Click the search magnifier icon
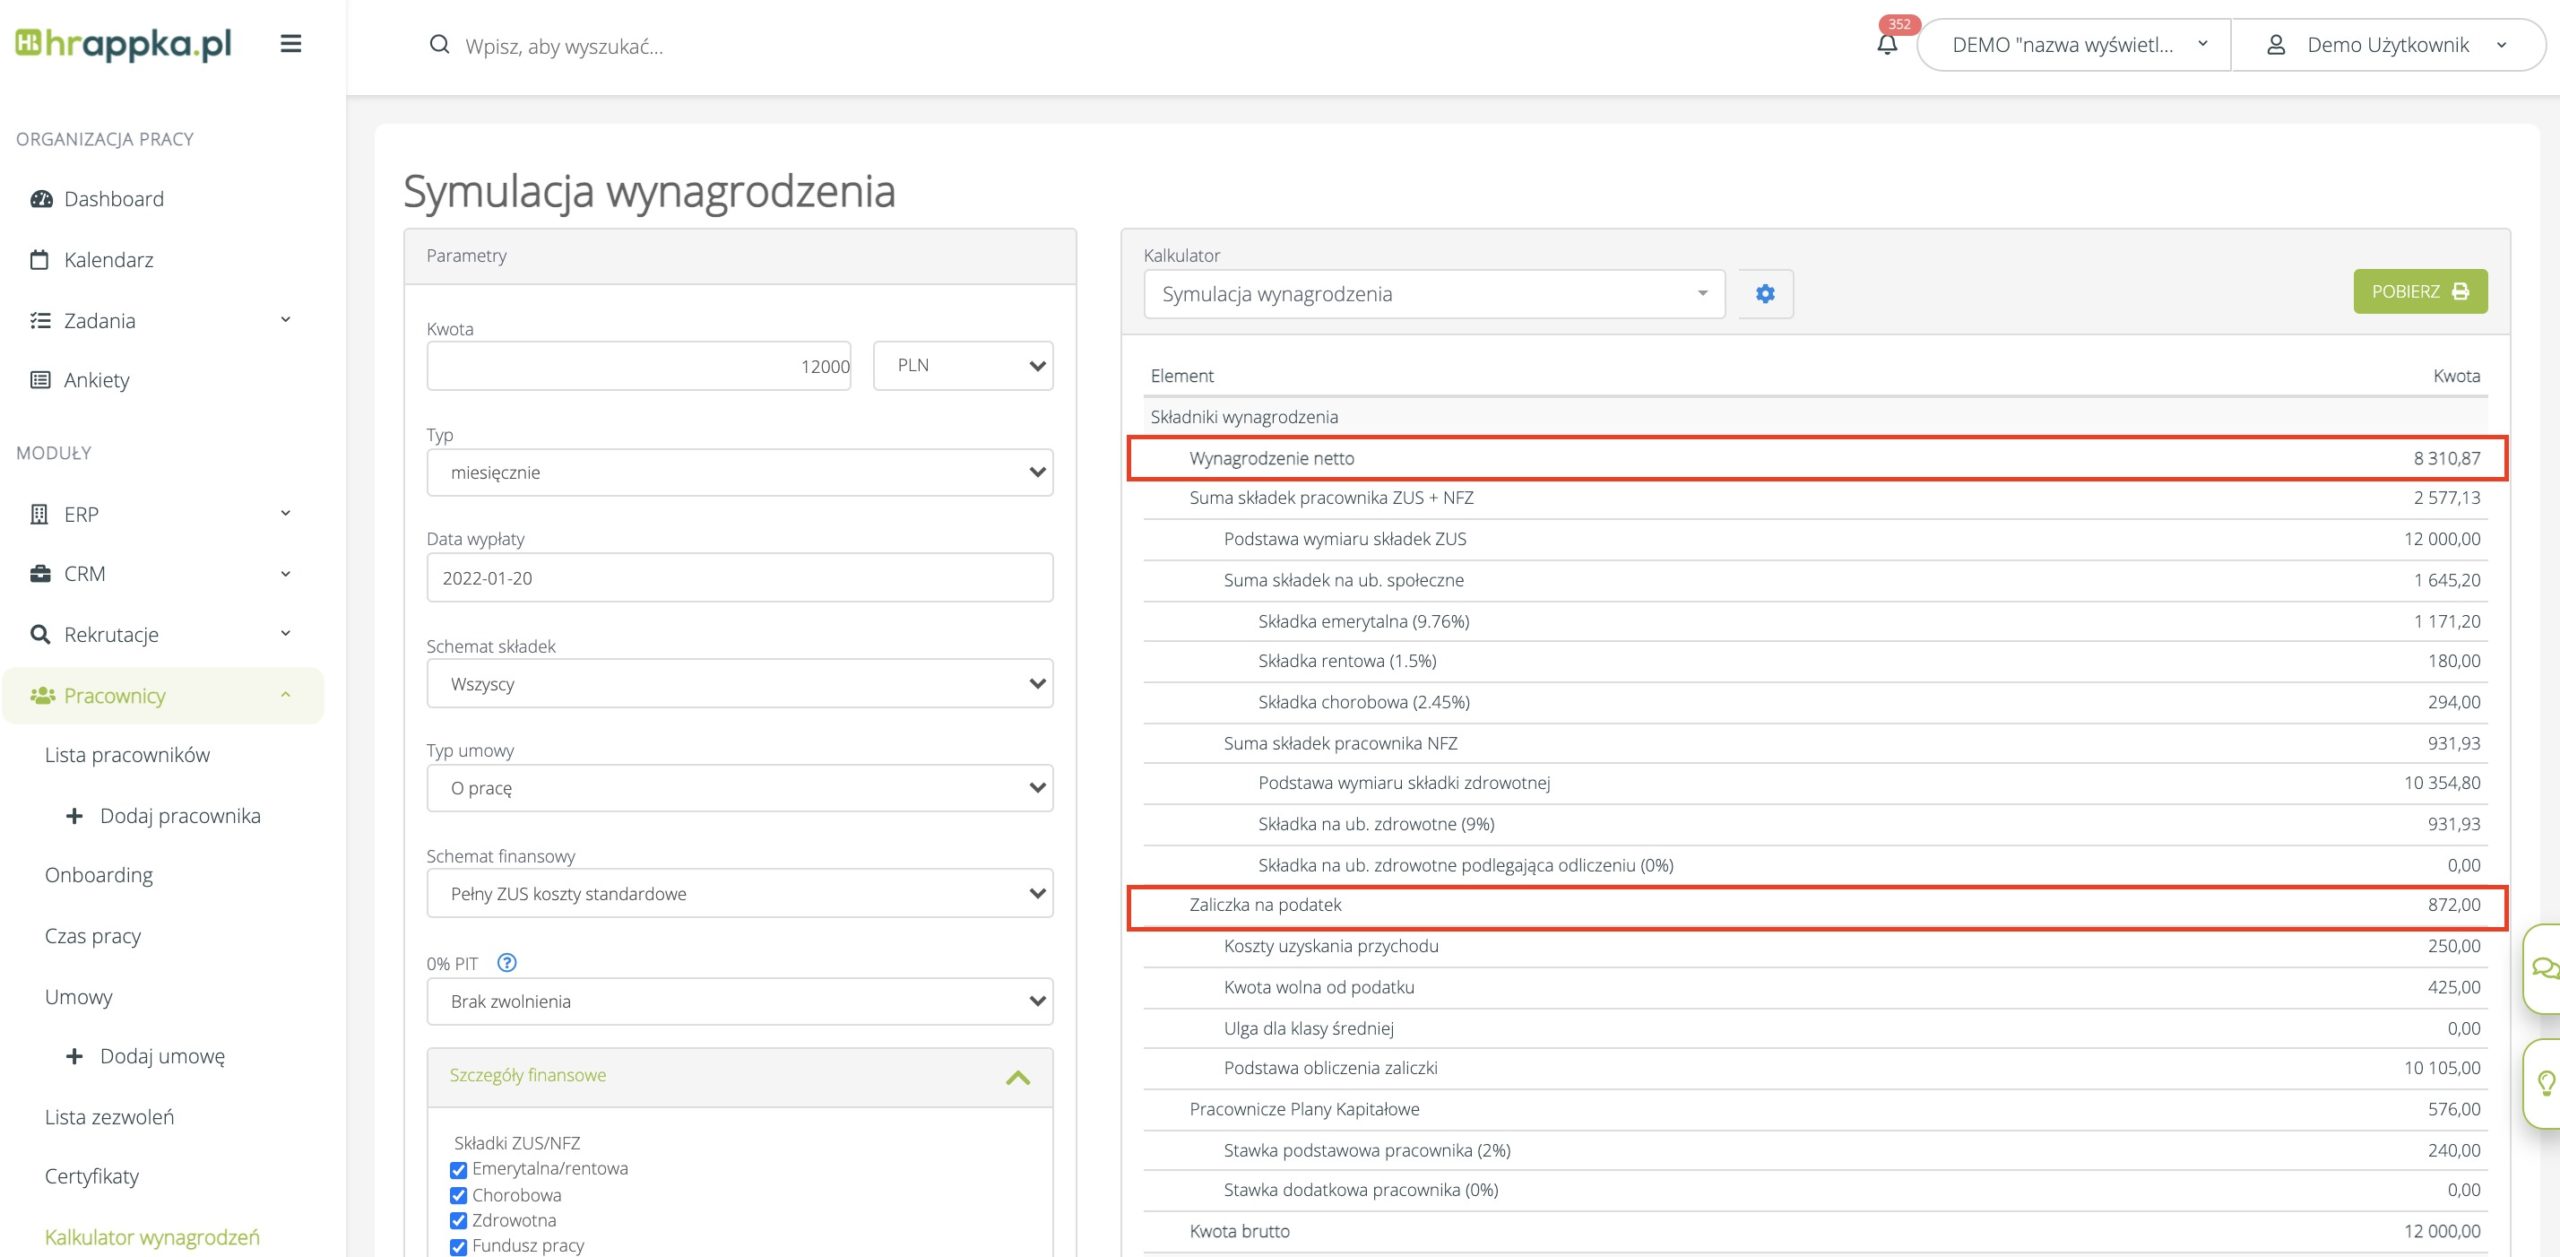Screen dimensions: 2560x1257 point(439,45)
